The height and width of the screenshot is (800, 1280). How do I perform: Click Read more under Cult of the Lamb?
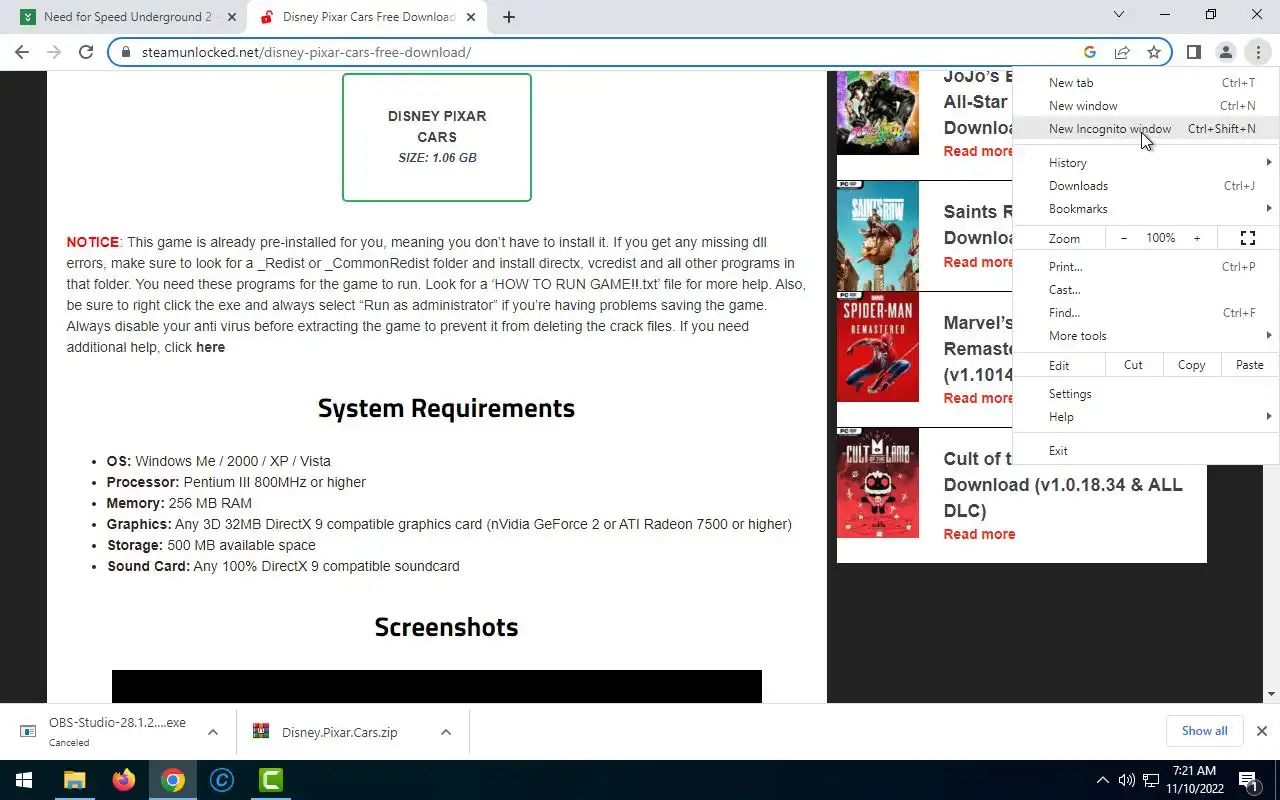point(979,534)
